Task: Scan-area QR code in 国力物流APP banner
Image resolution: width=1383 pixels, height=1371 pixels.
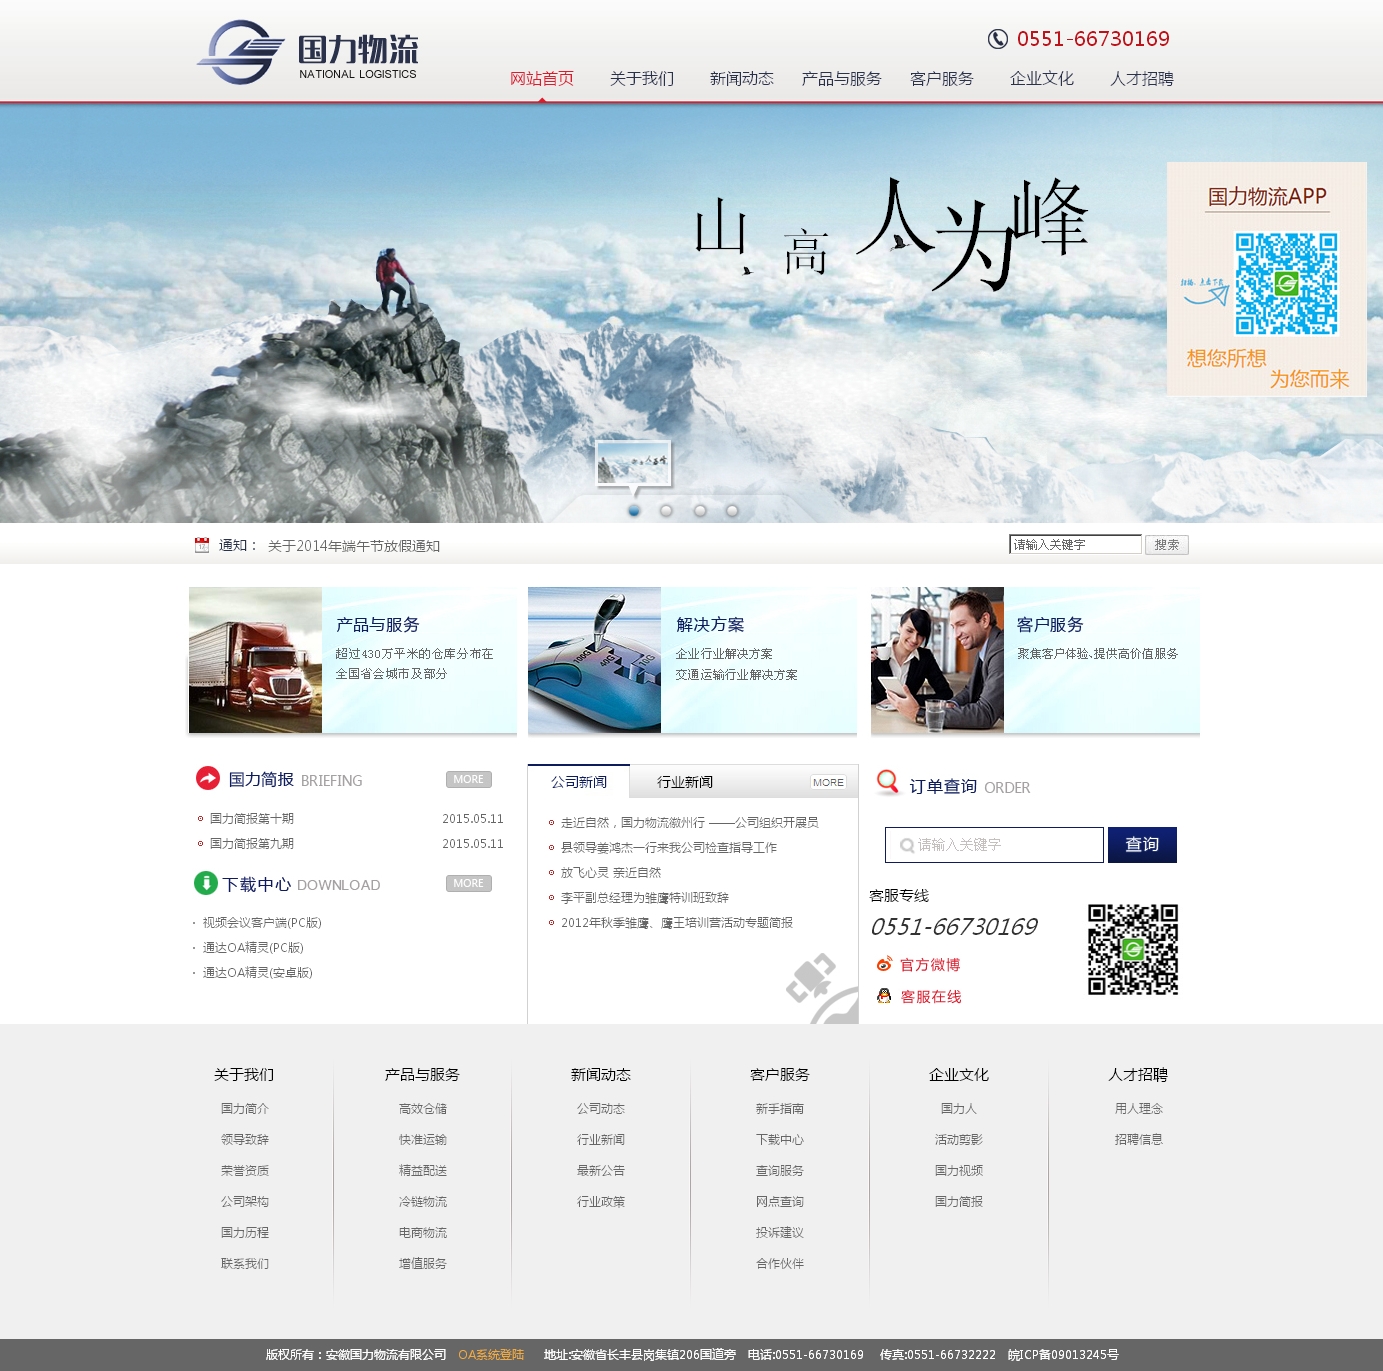Action: [x=1286, y=284]
